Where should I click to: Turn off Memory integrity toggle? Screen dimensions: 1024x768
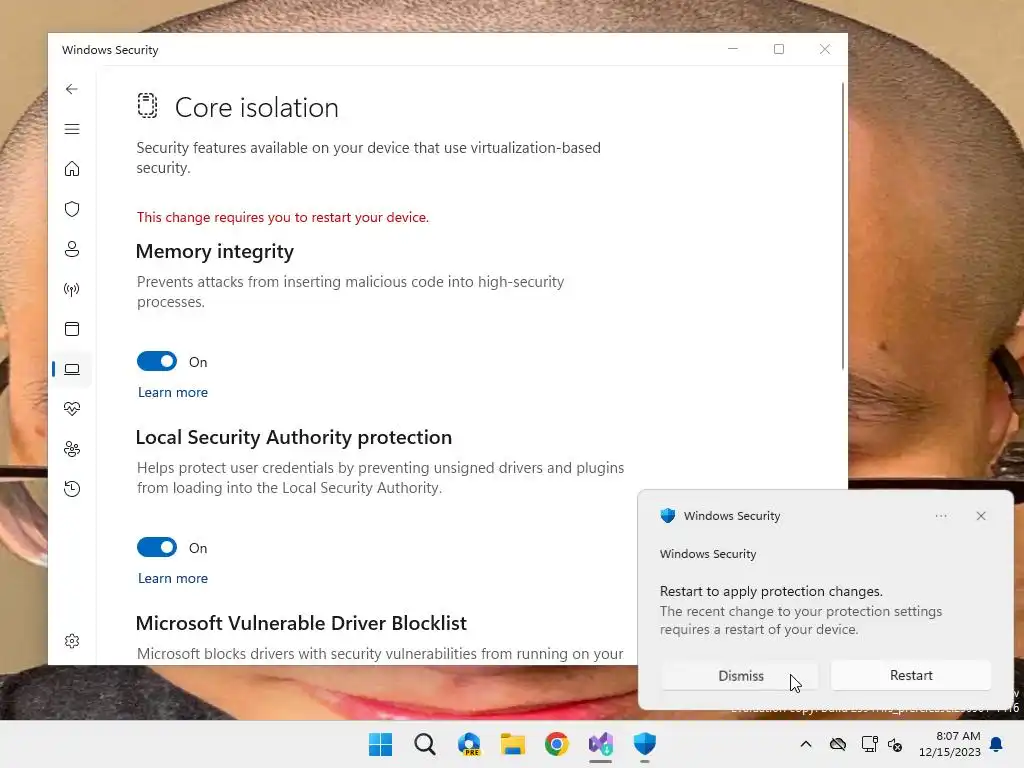[x=157, y=361]
